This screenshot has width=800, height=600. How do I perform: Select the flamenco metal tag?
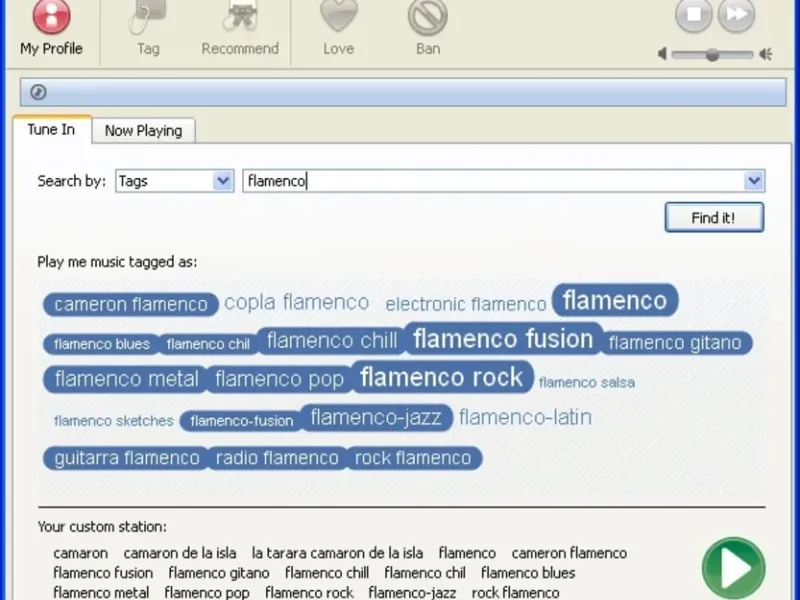(x=126, y=379)
